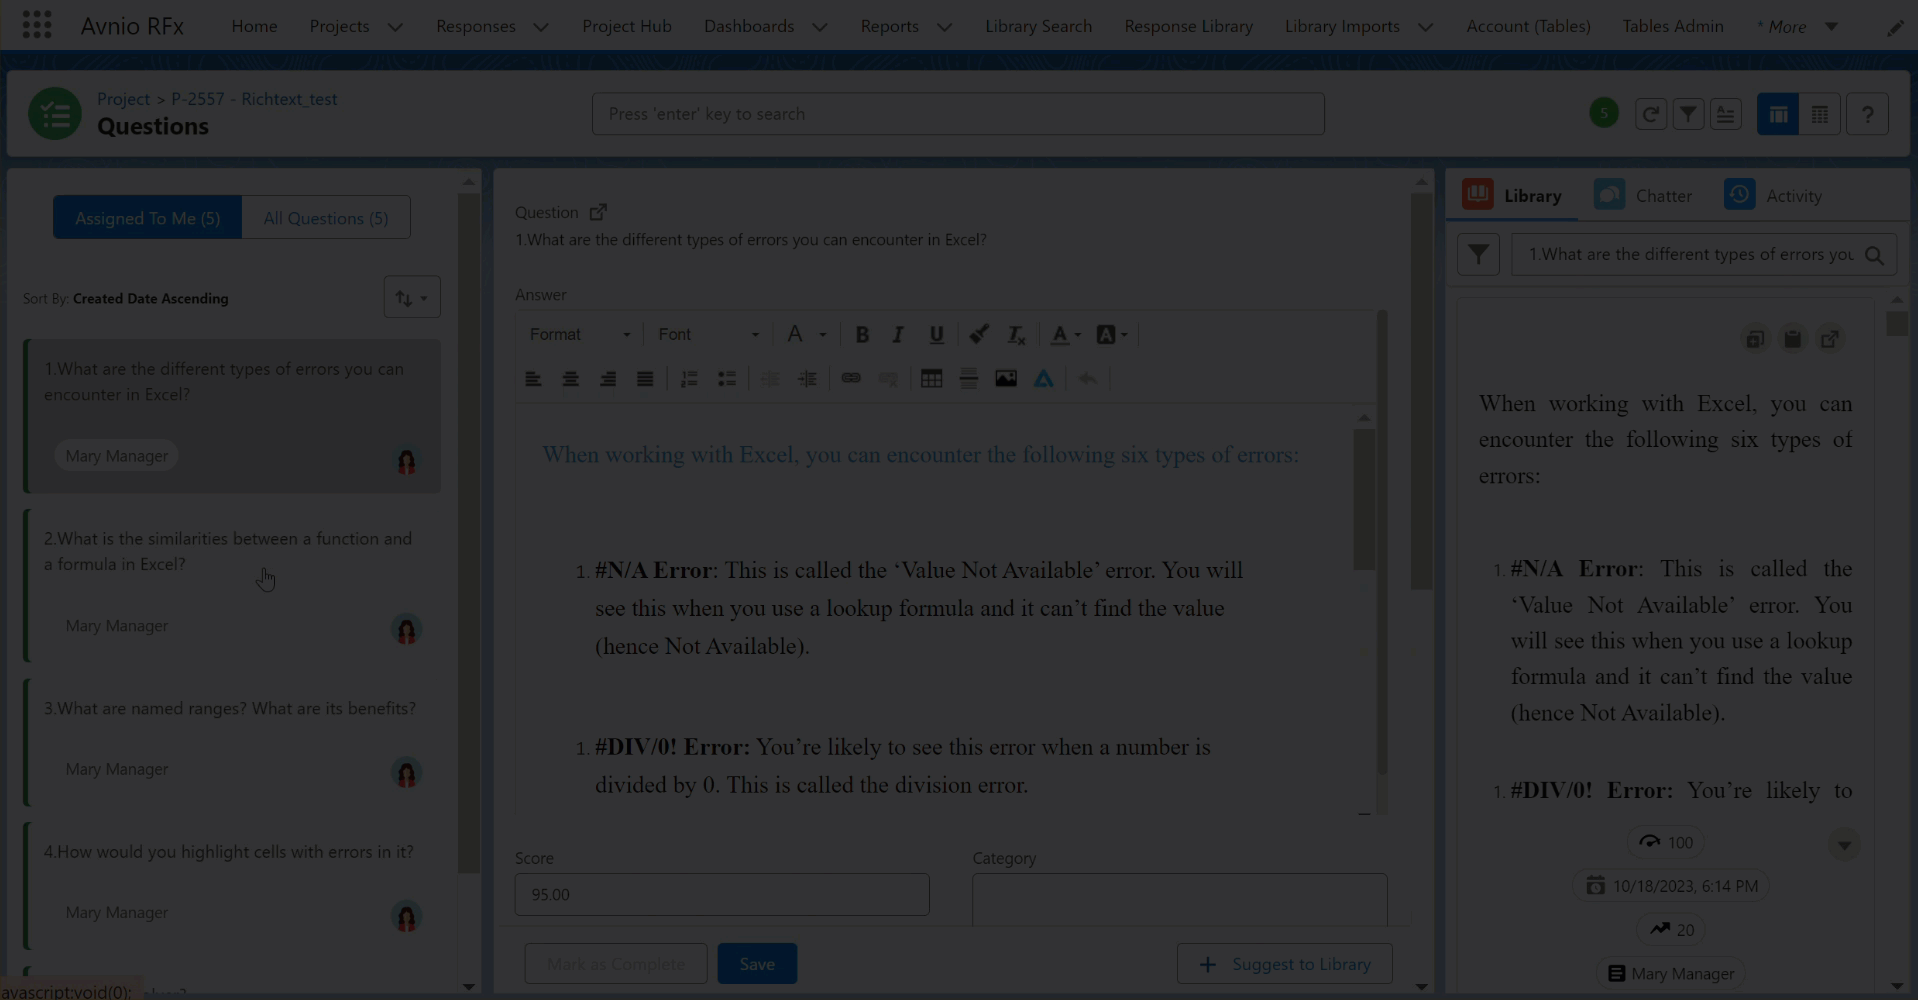Increase indent in editor
1918x1000 pixels.
807,379
